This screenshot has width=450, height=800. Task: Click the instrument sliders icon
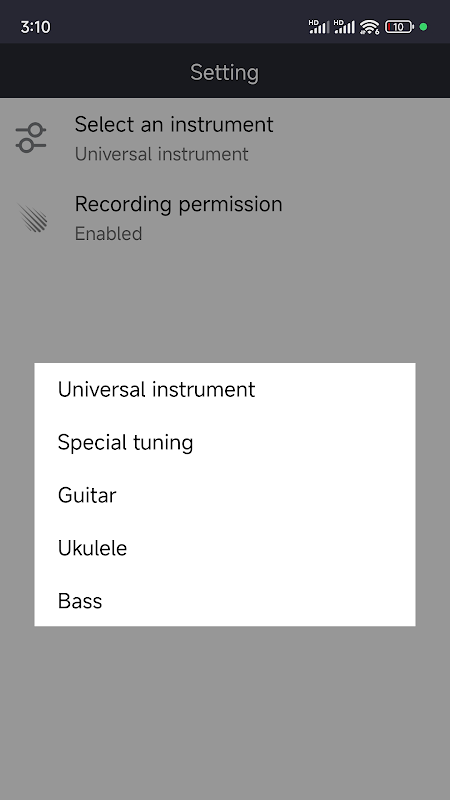click(x=31, y=138)
